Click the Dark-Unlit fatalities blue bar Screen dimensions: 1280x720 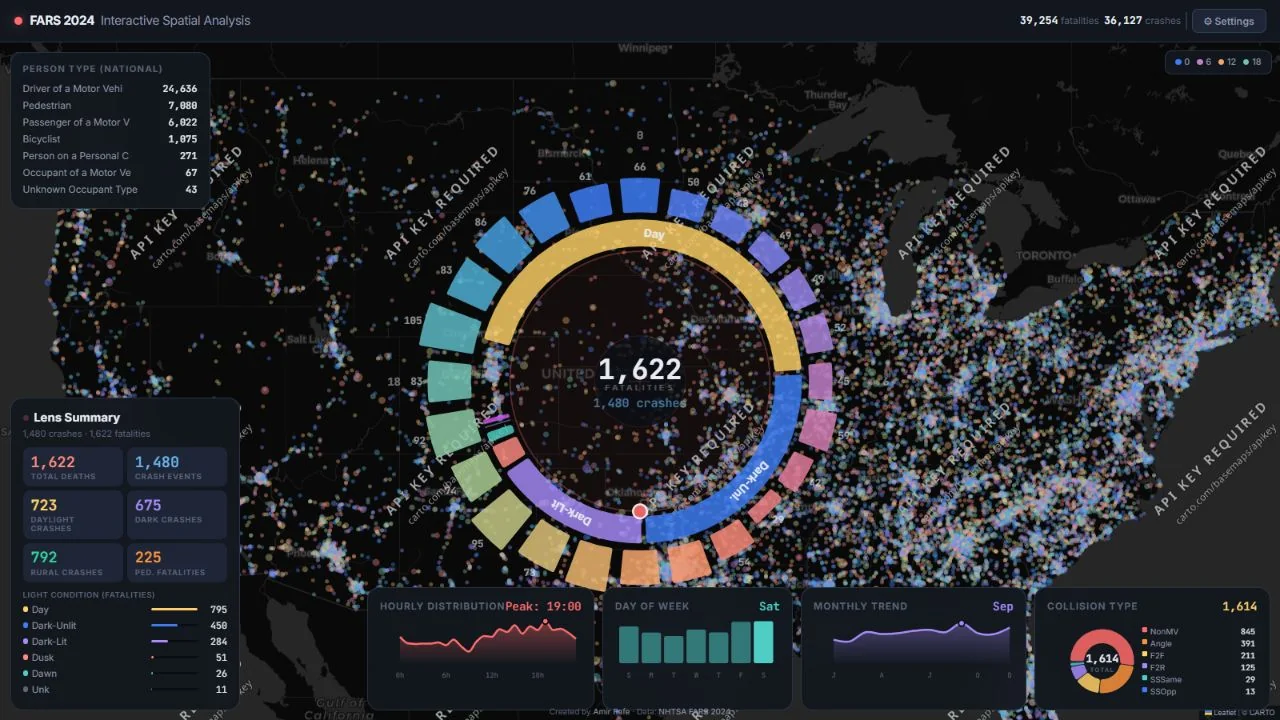[x=164, y=625]
